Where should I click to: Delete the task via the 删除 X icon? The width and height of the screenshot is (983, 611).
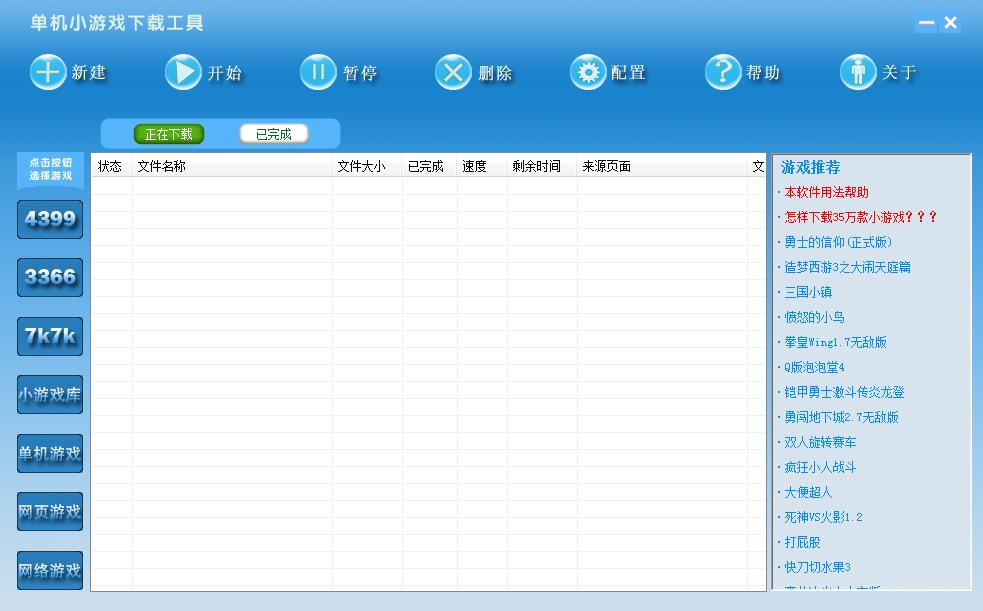tap(453, 72)
